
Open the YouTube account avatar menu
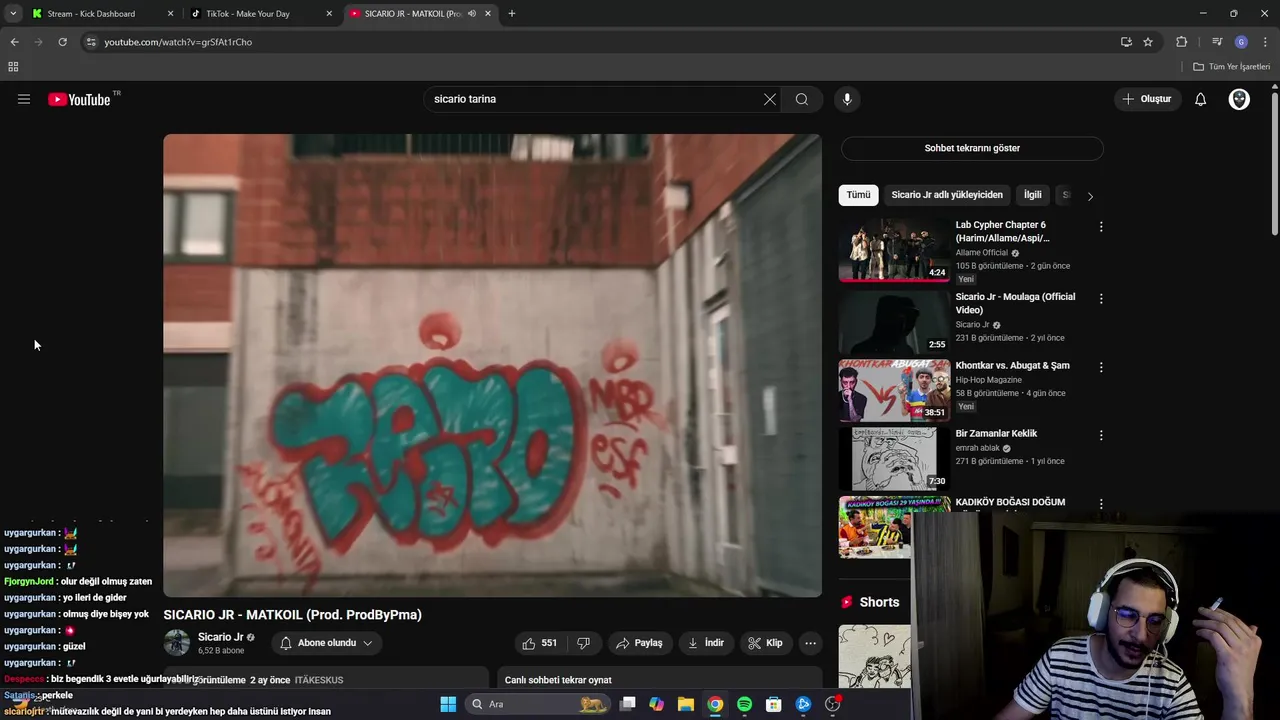click(1239, 99)
